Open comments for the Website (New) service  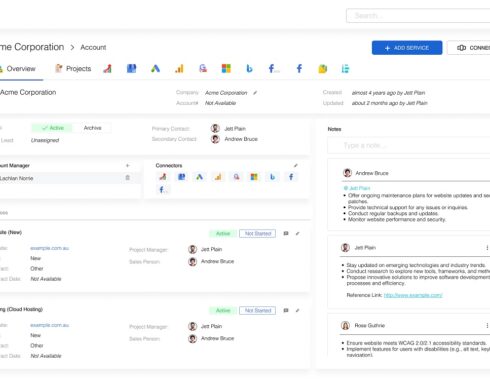pyautogui.click(x=286, y=233)
